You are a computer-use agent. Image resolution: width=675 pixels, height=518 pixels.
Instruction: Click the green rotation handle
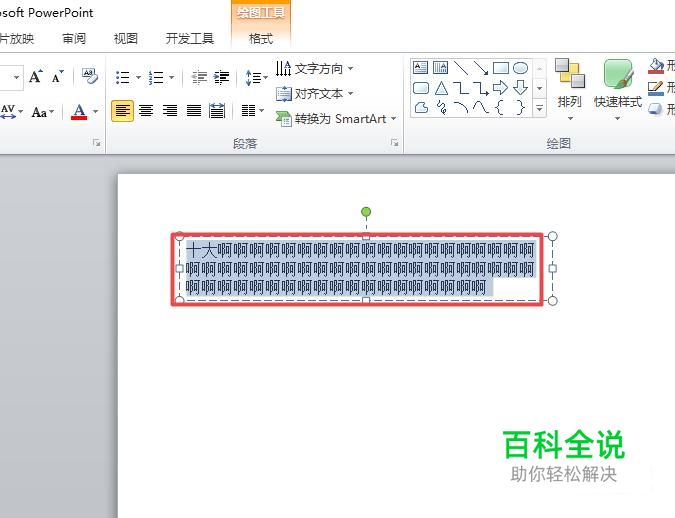[x=366, y=212]
